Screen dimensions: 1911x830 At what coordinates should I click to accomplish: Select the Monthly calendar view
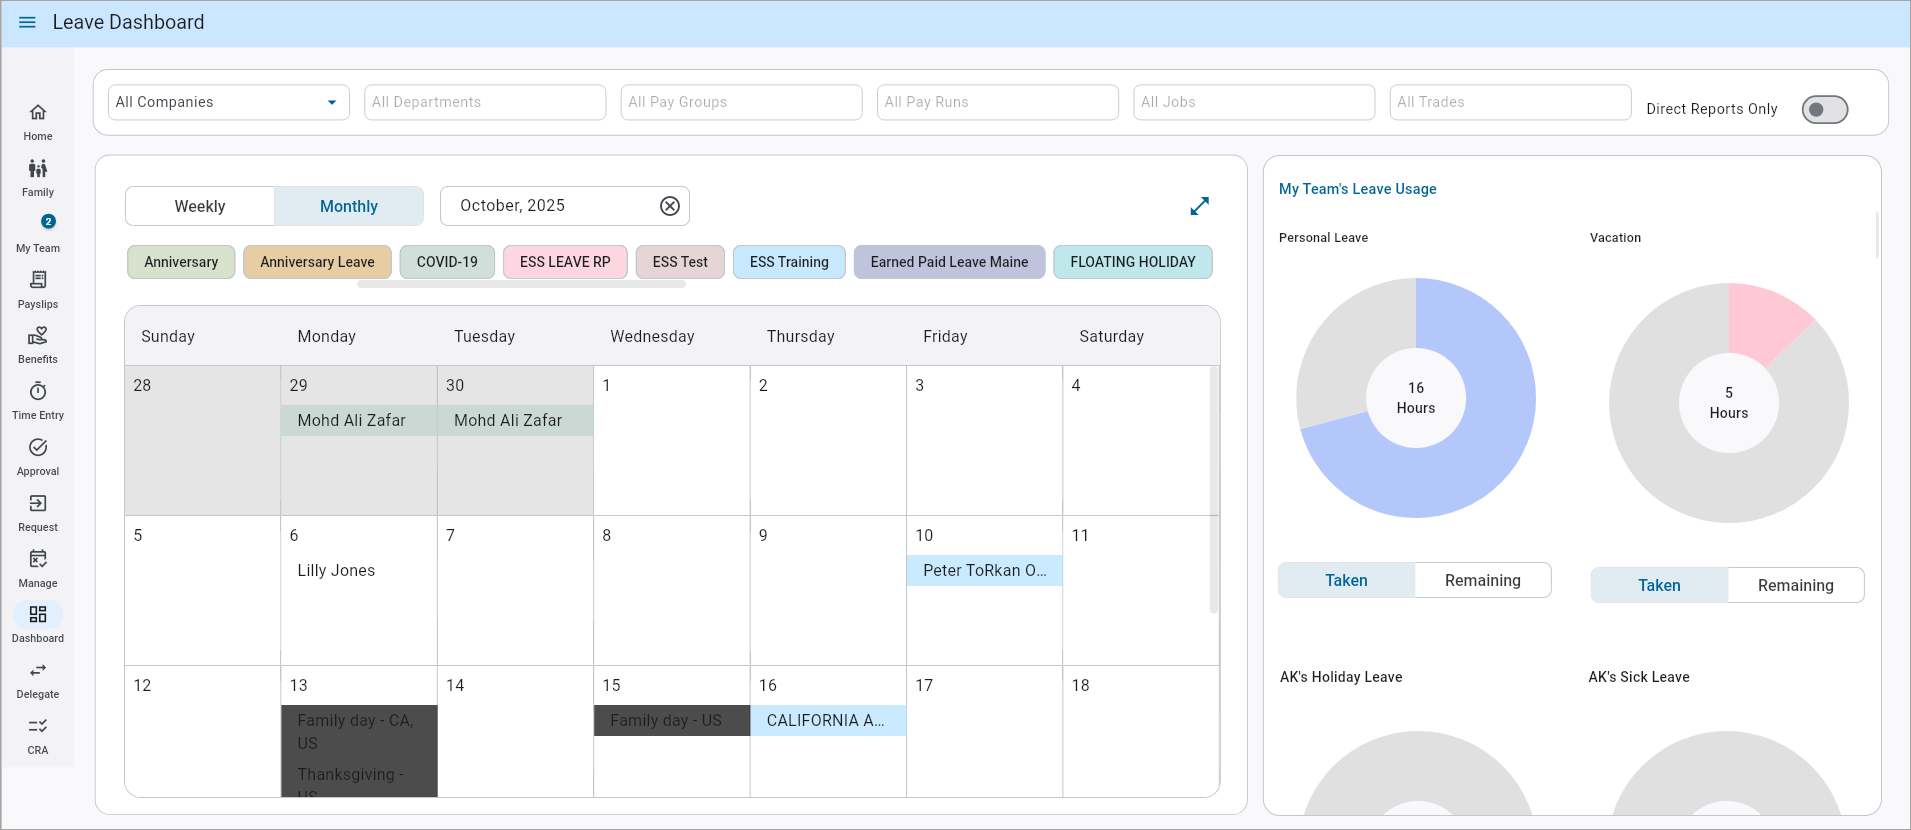pyautogui.click(x=348, y=206)
